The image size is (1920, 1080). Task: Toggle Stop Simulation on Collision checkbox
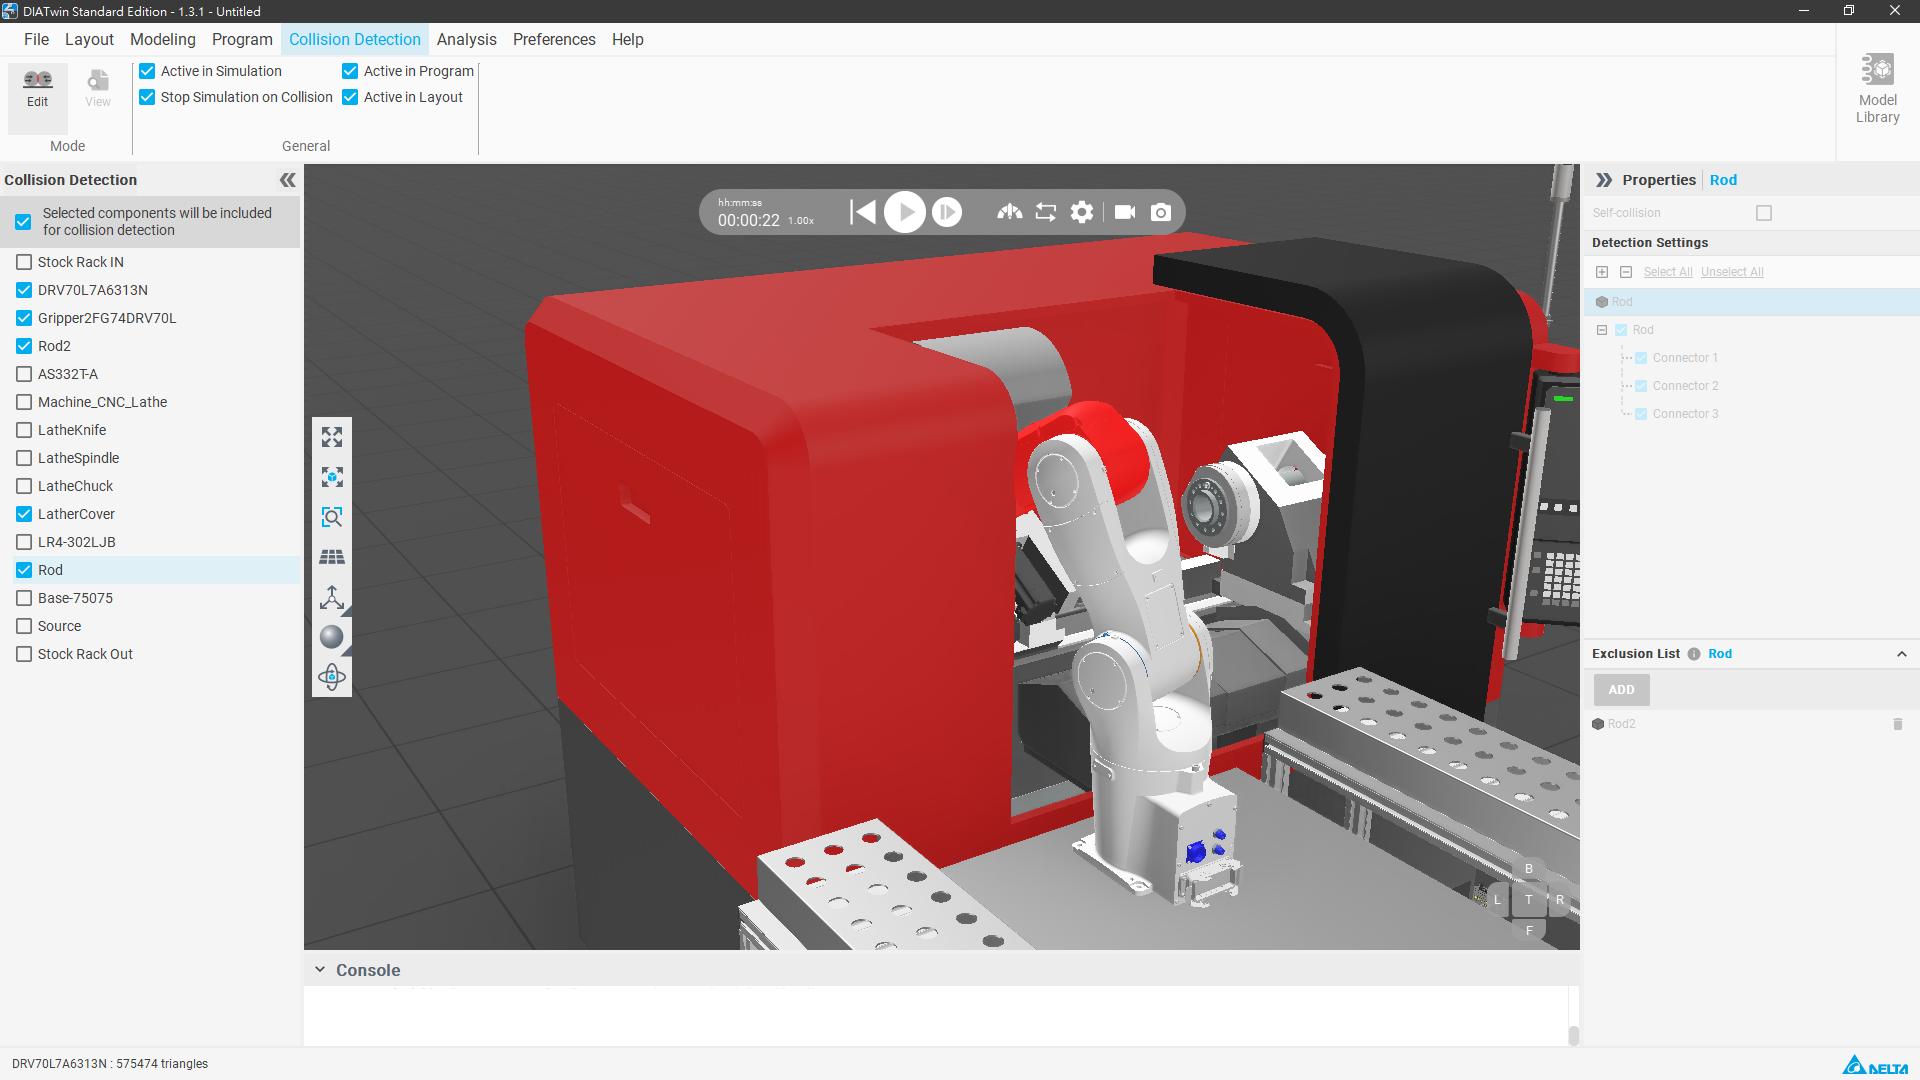[x=147, y=97]
